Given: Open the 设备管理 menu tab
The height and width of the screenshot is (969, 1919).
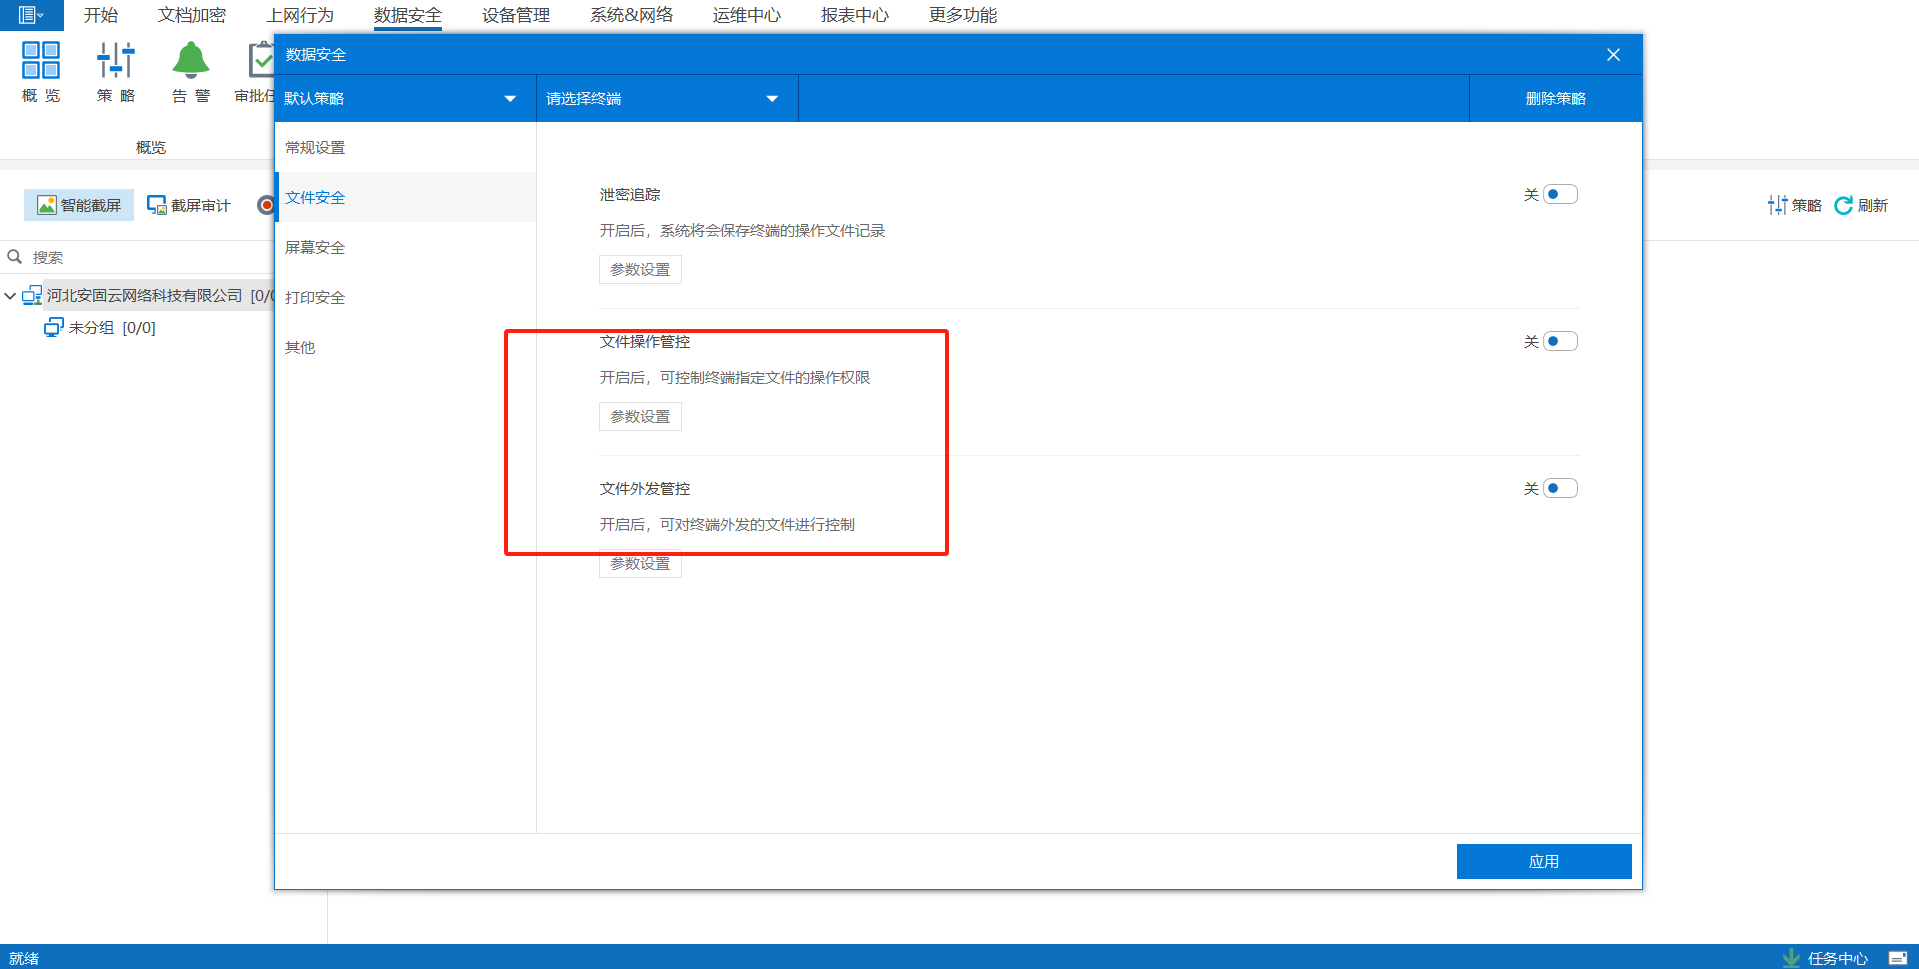Looking at the screenshot, I should click(516, 15).
